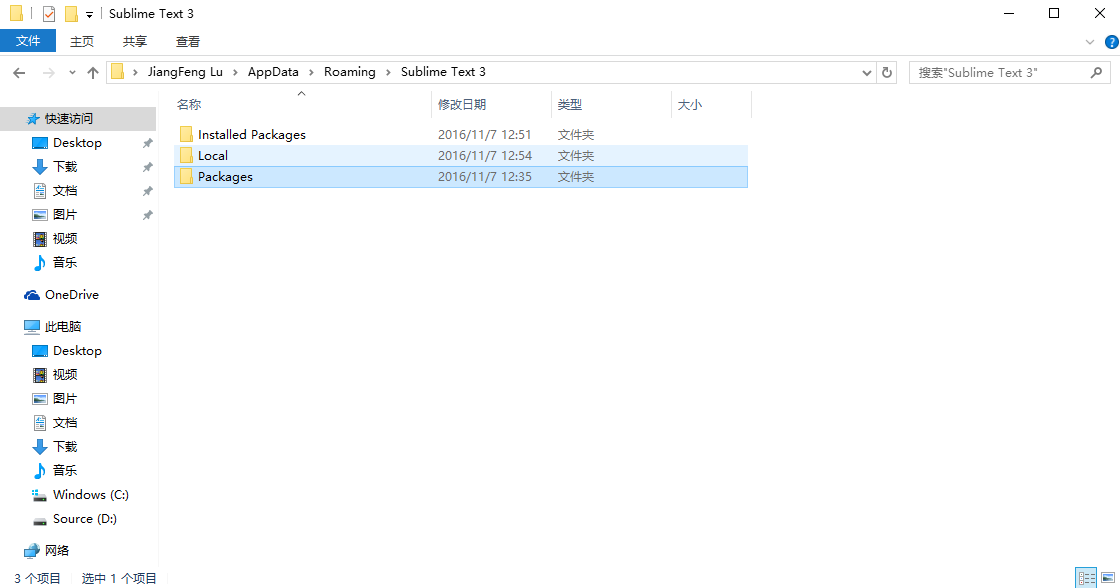This screenshot has width=1120, height=588.
Task: Open the Customize Quick Access Toolbar dropdown
Action: [89, 14]
